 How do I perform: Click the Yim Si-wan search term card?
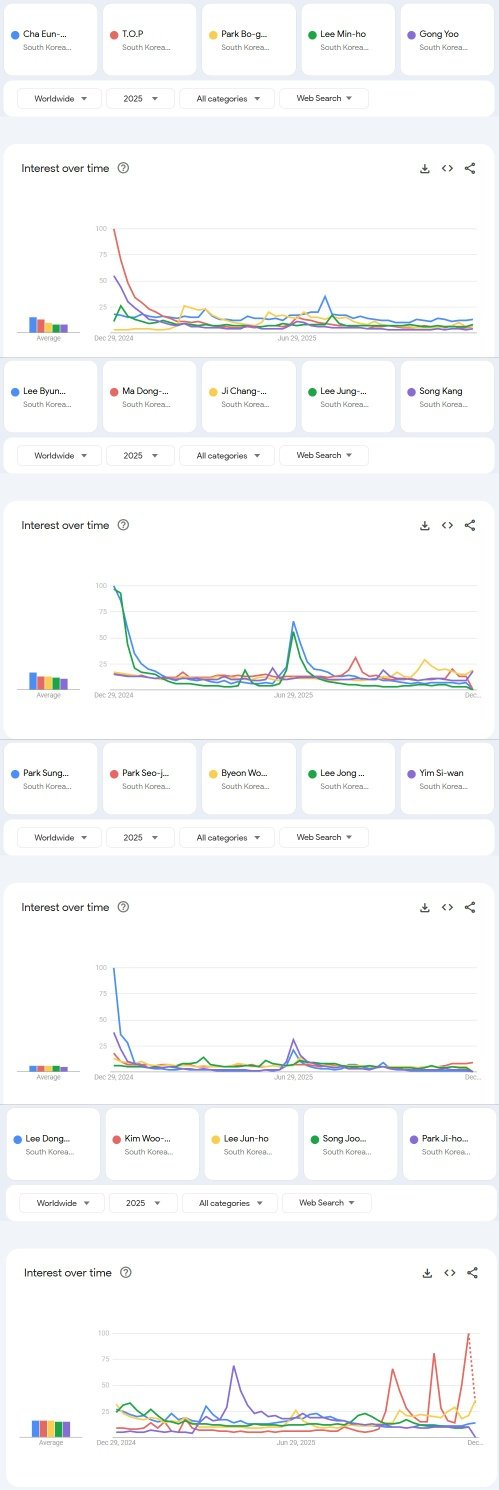pyautogui.click(x=447, y=778)
